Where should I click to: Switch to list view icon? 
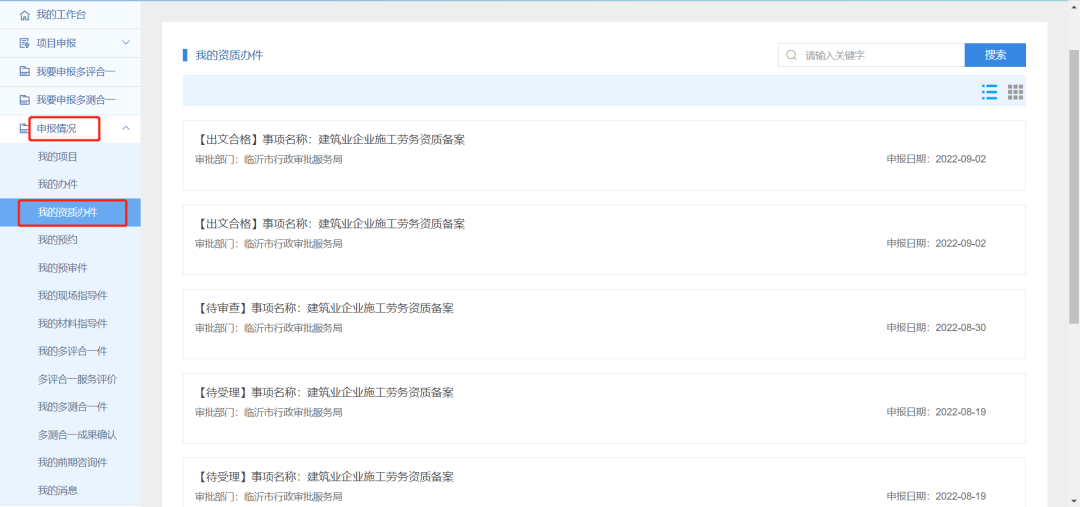point(989,92)
